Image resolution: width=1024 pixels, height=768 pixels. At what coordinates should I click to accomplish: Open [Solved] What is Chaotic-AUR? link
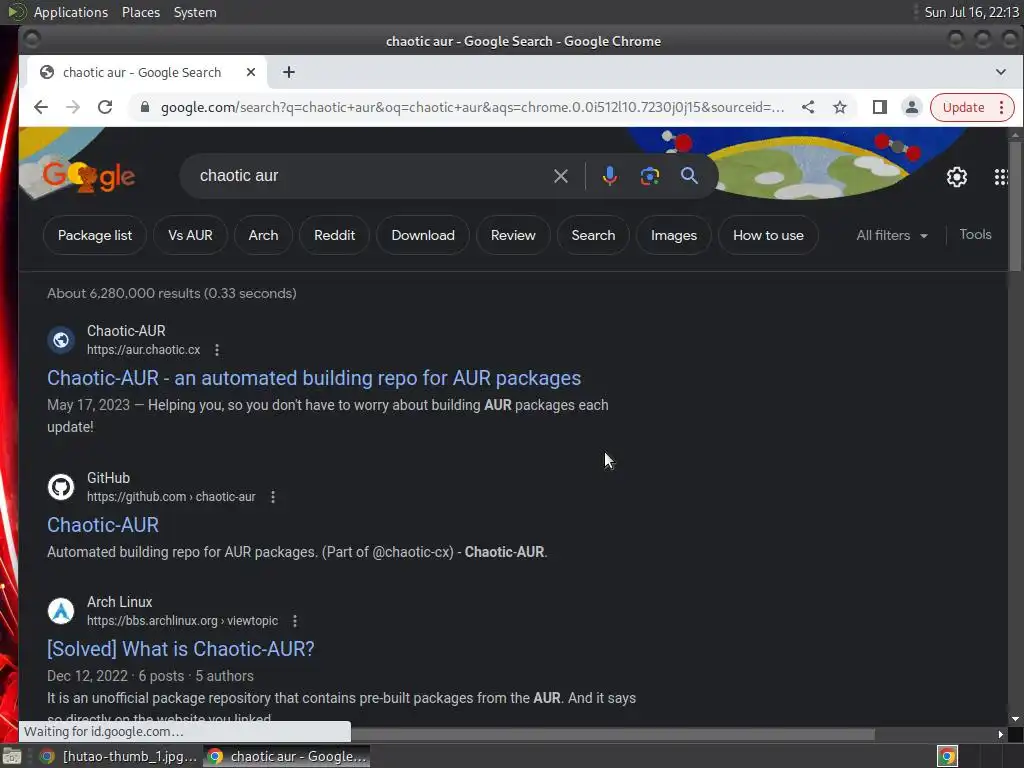(181, 649)
